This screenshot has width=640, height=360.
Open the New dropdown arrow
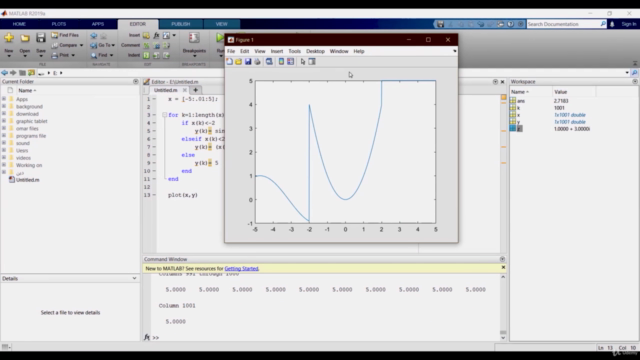tap(9, 56)
